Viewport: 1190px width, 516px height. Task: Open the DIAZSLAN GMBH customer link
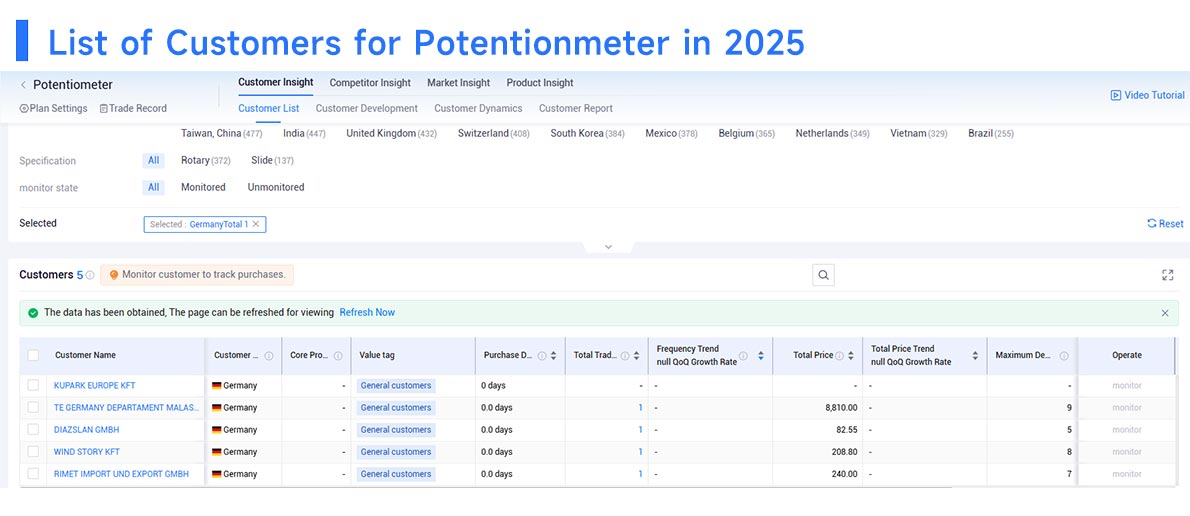point(87,429)
